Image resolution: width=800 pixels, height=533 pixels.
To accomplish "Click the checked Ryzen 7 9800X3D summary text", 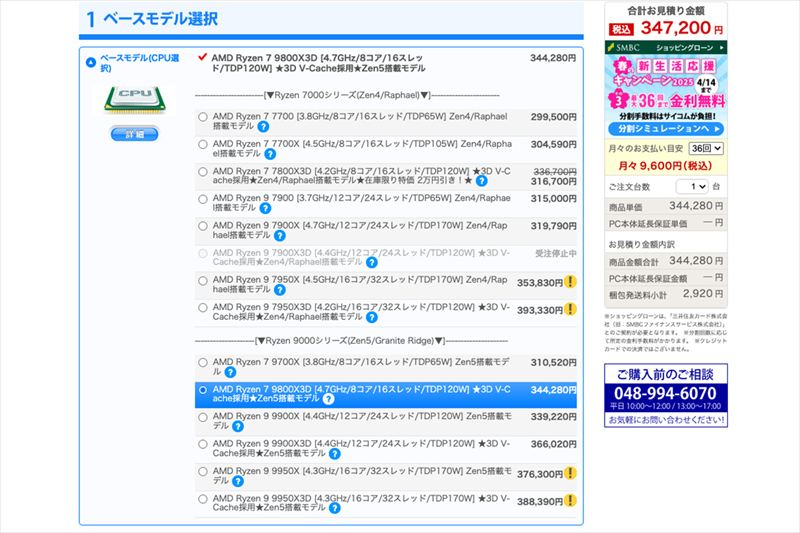I will [x=318, y=63].
